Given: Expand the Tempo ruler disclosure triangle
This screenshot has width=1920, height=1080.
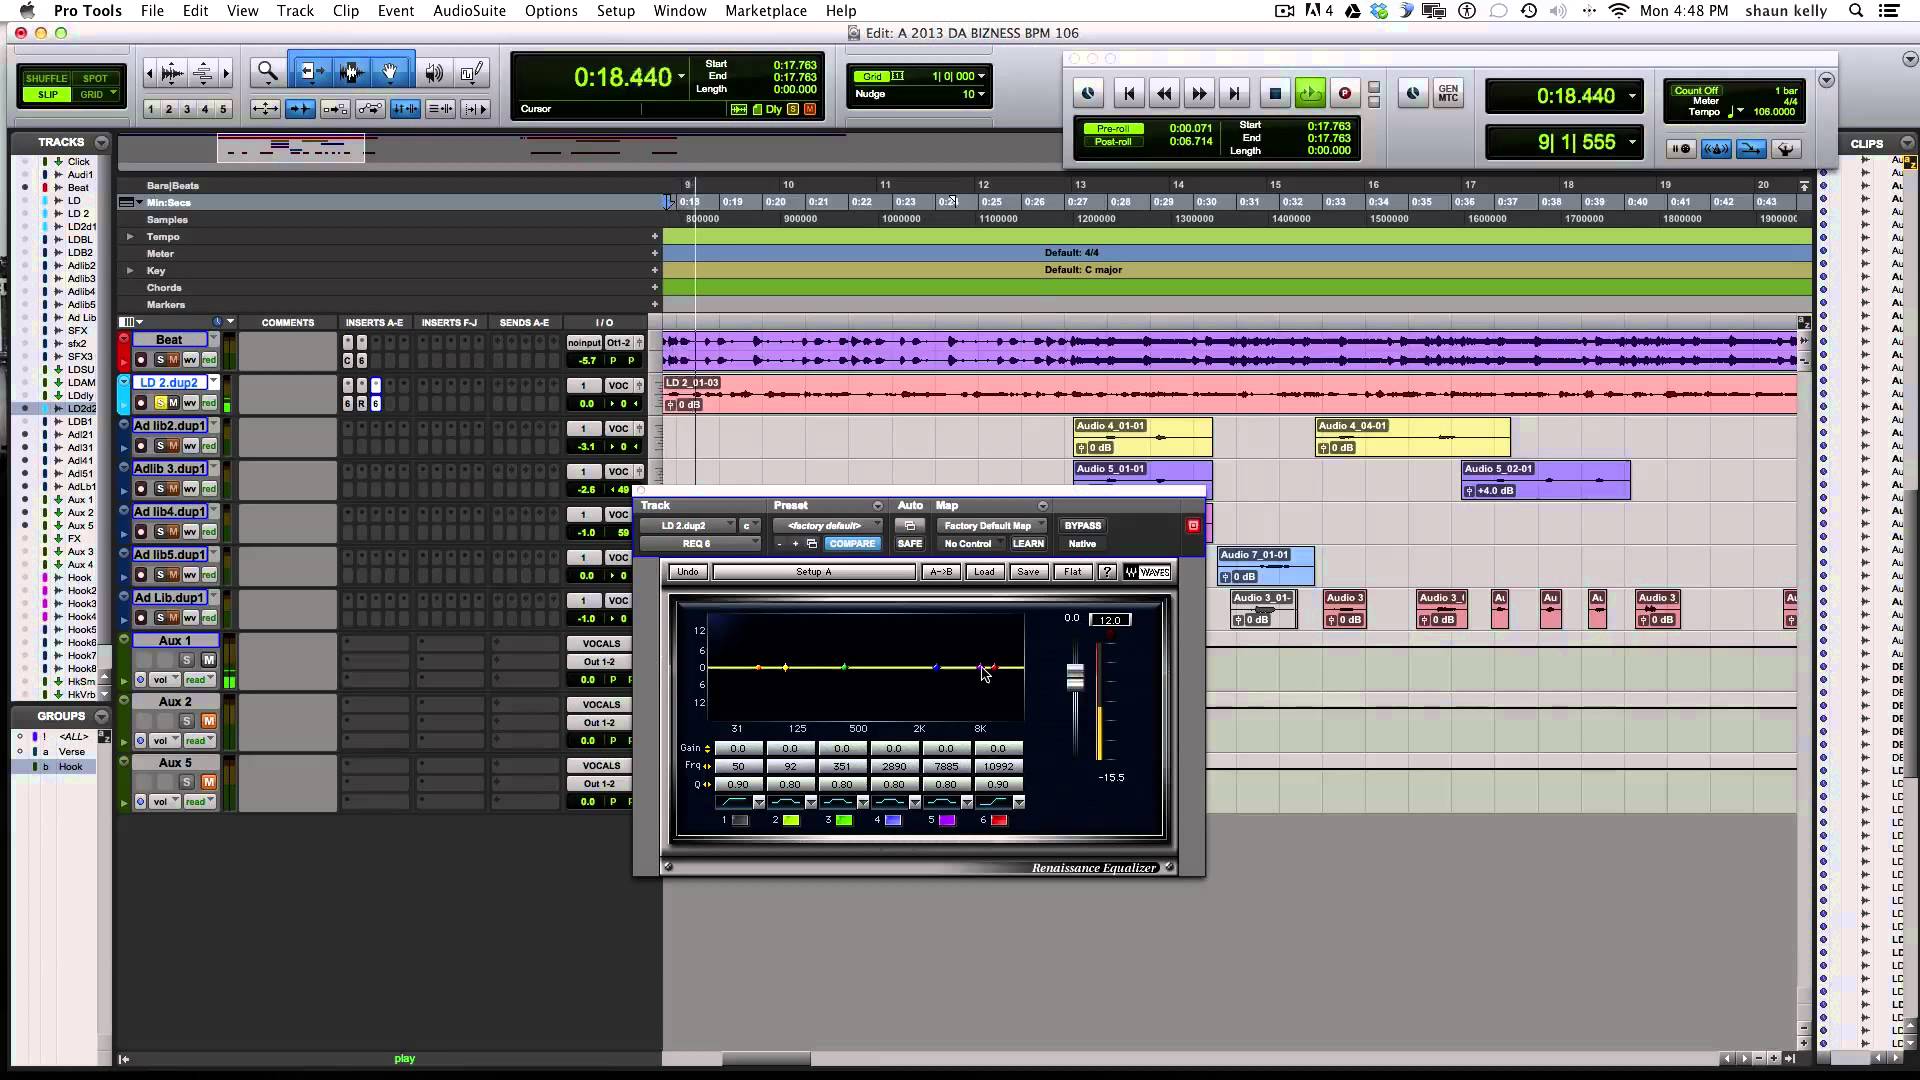Looking at the screenshot, I should (130, 237).
